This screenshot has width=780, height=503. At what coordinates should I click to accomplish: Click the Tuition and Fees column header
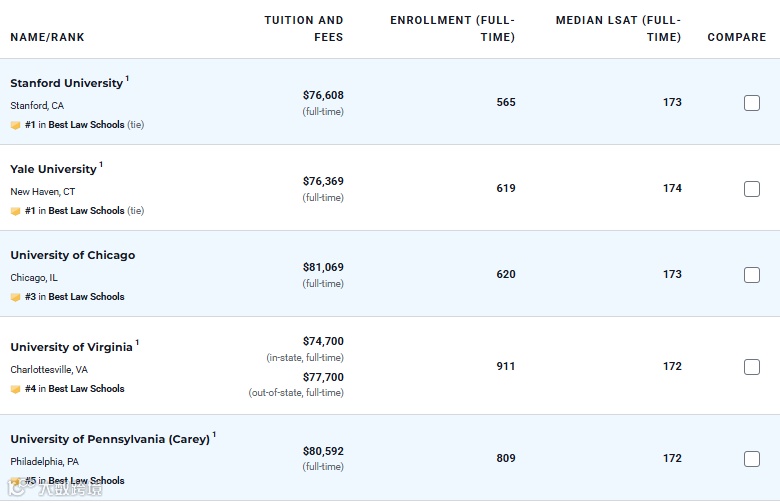coord(303,28)
